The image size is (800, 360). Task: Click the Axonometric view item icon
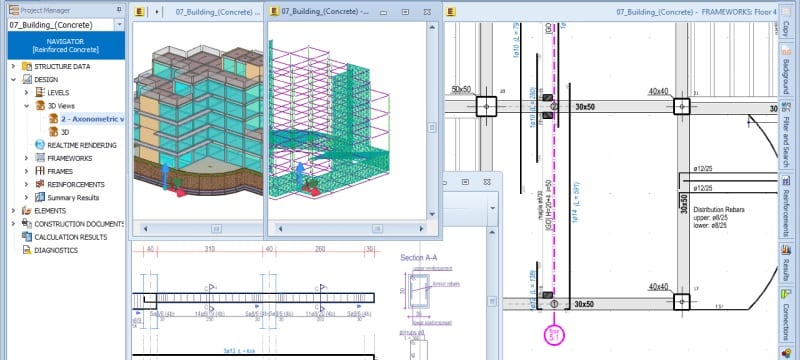click(x=53, y=119)
